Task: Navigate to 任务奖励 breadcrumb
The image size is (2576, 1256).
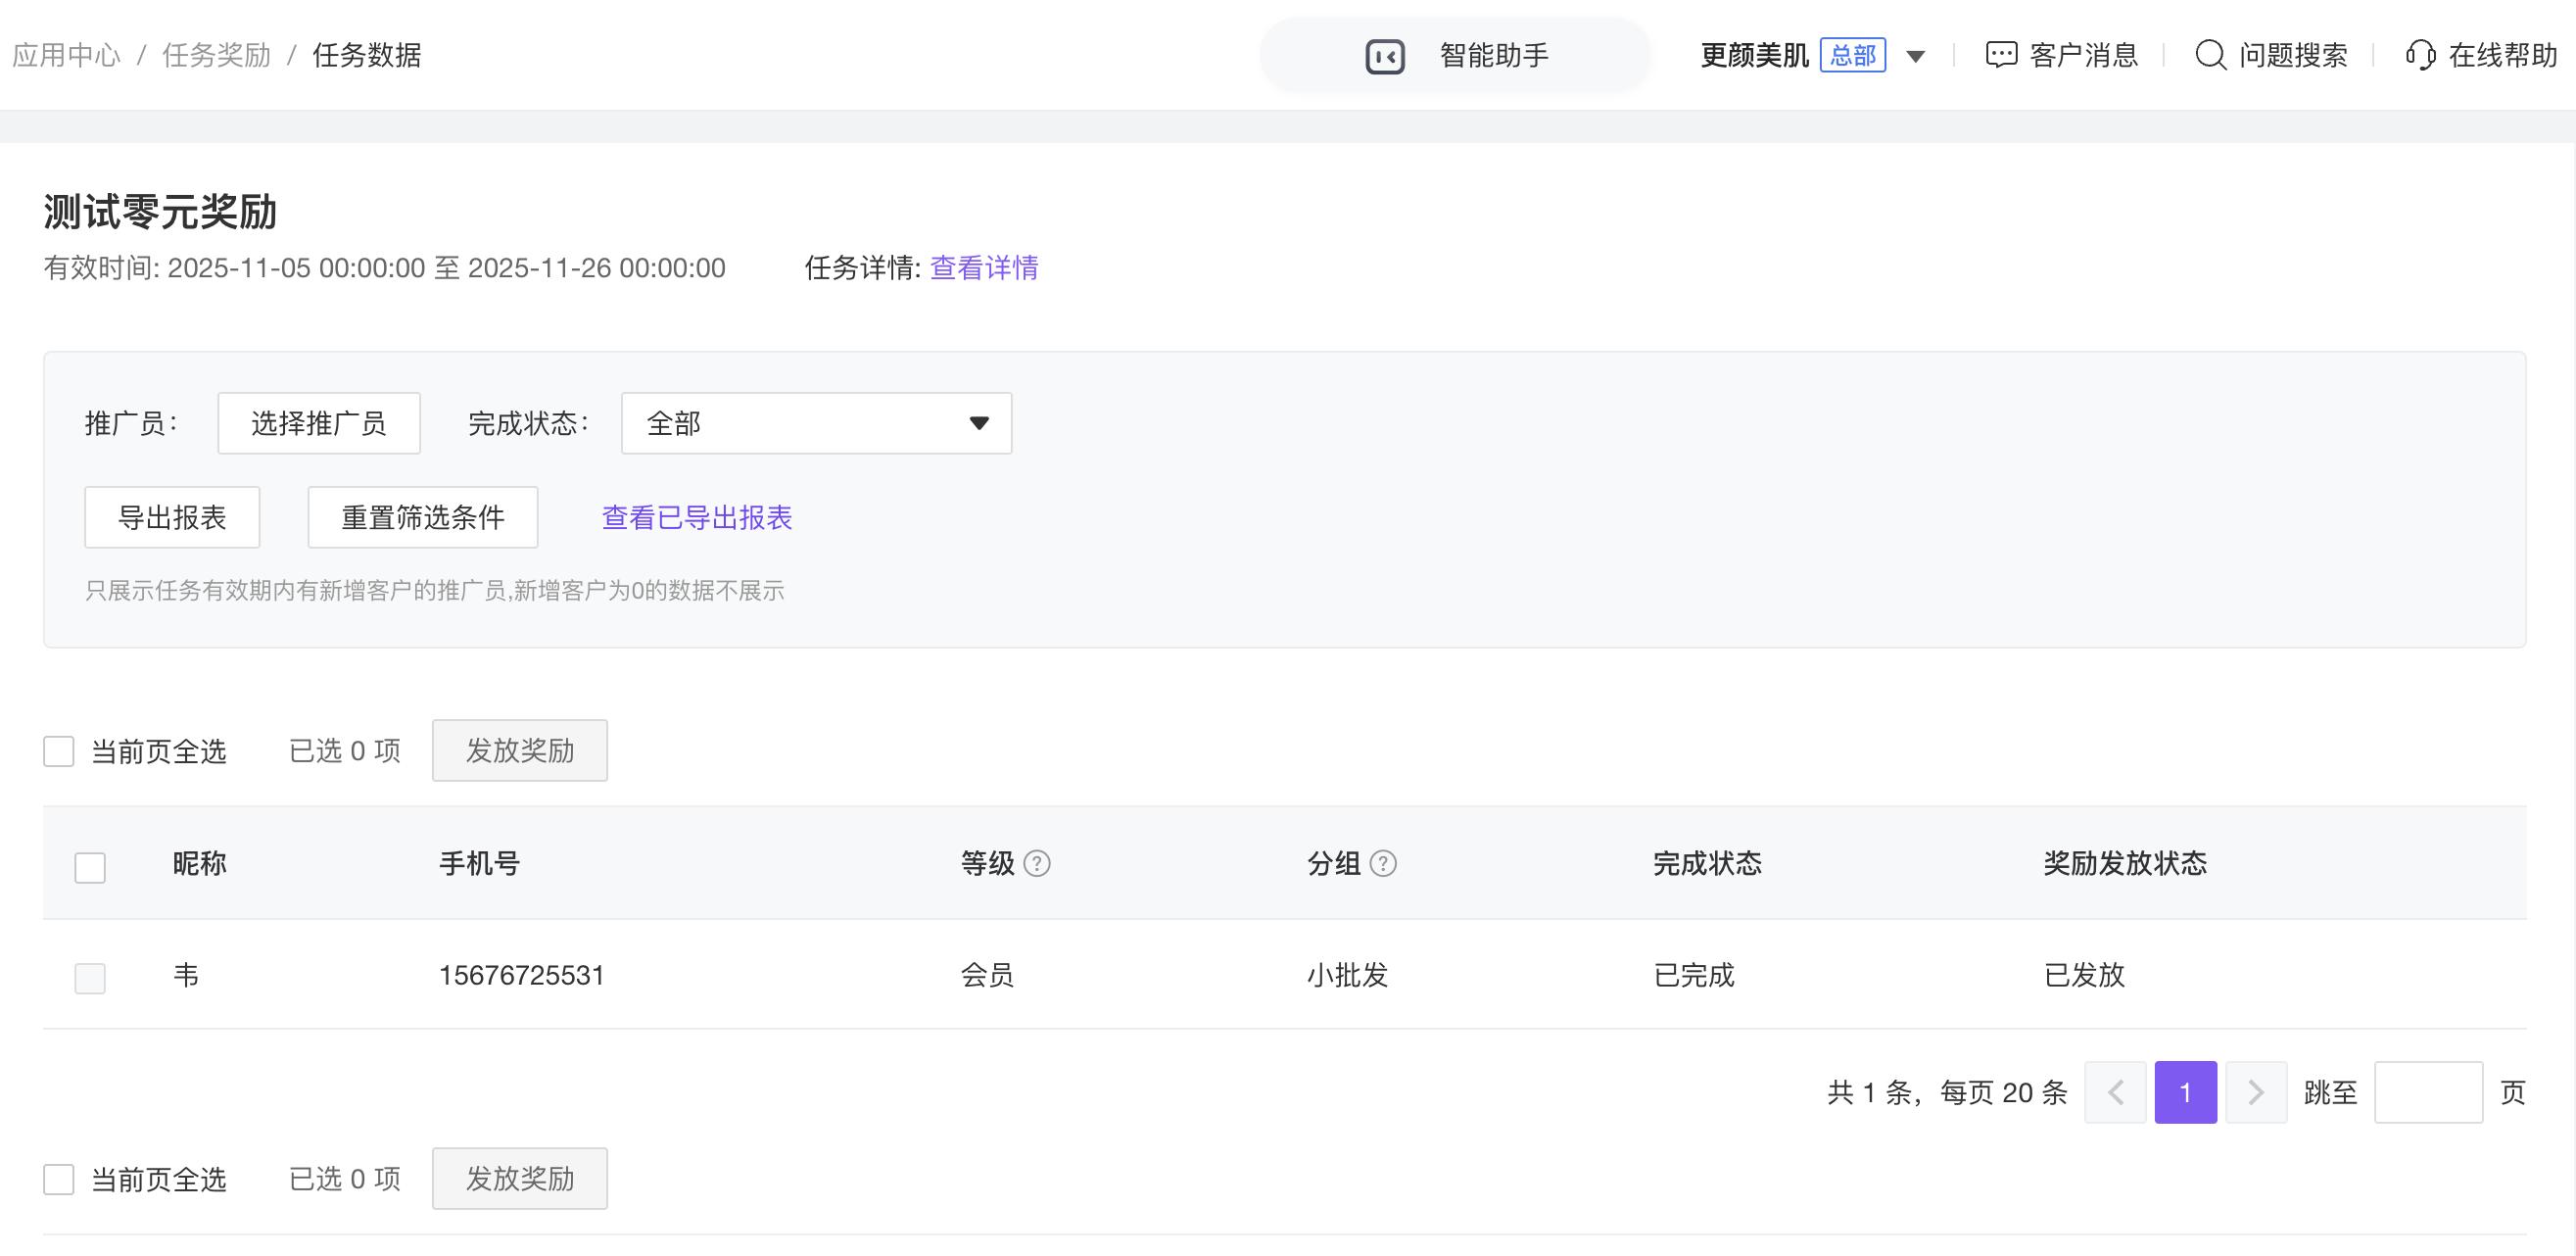Action: (x=217, y=55)
